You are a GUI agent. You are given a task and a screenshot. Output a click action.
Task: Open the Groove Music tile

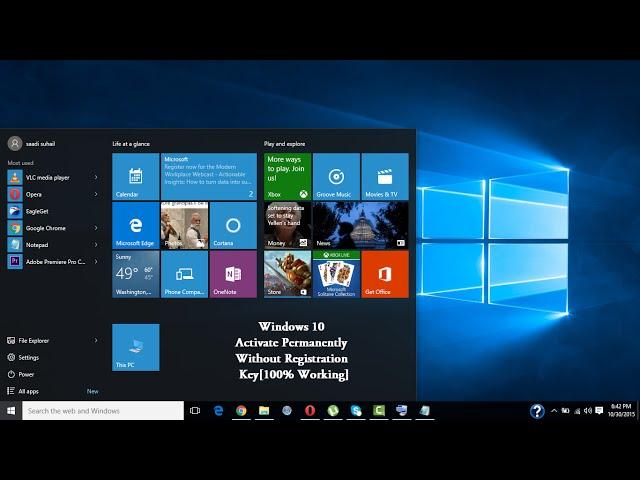[336, 176]
